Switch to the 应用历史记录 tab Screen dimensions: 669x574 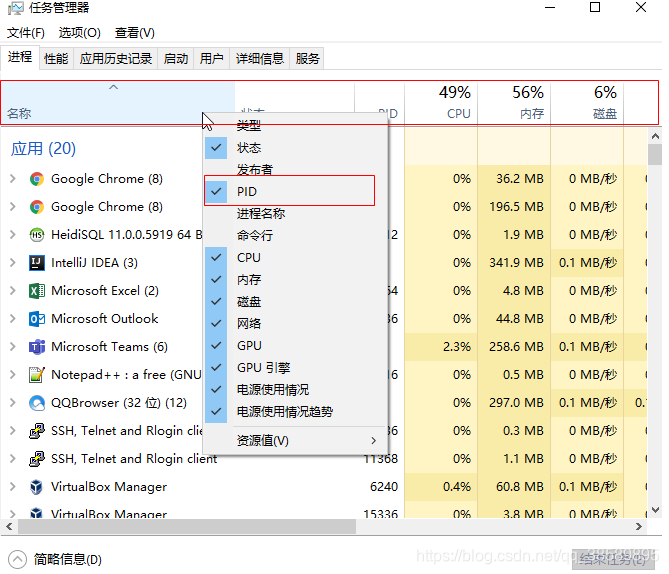[x=116, y=58]
